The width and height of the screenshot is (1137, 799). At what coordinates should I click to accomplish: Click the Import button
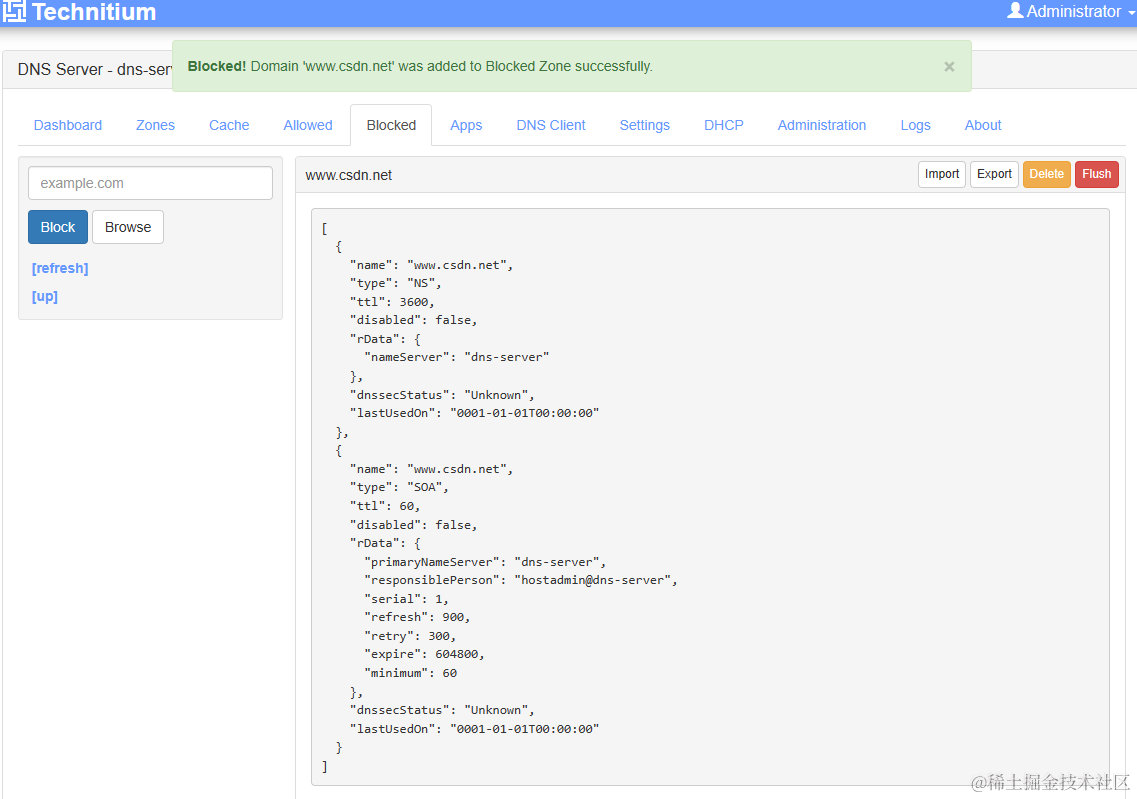pos(941,174)
